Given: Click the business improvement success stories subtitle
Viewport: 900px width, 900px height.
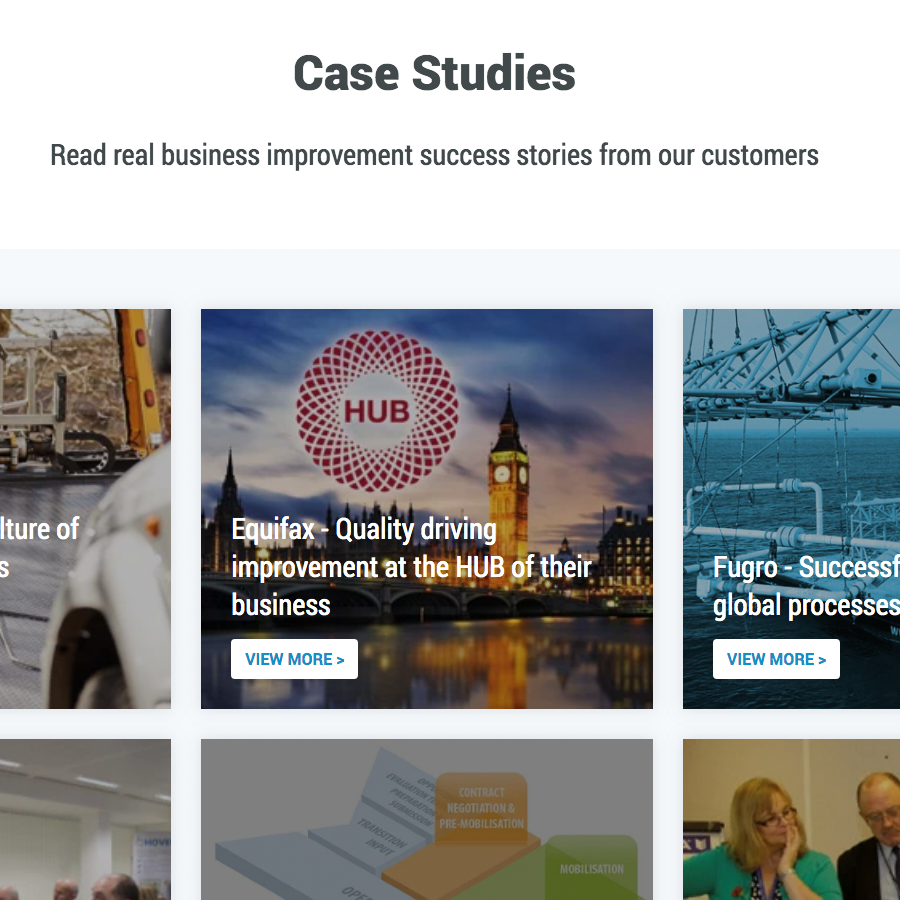Looking at the screenshot, I should 435,155.
